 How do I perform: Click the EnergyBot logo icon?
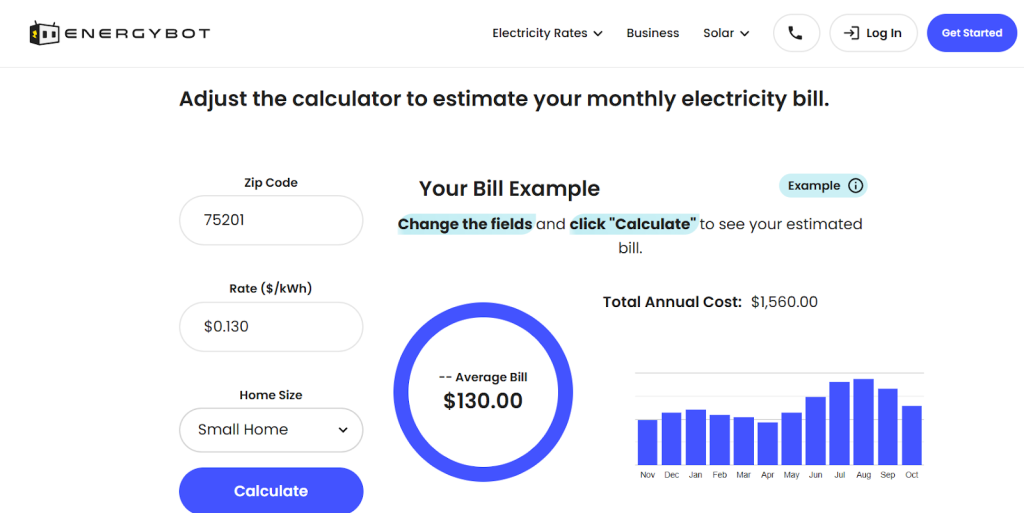(x=45, y=33)
